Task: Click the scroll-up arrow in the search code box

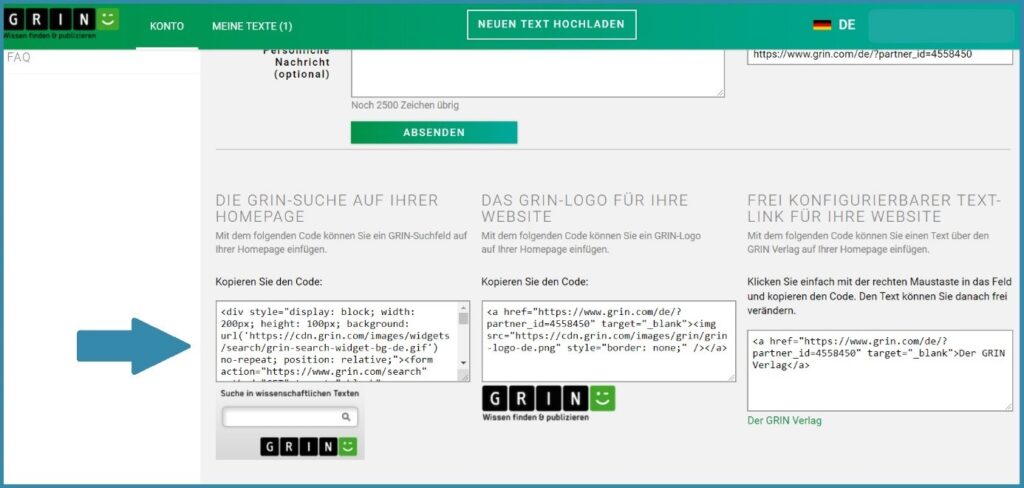Action: [x=463, y=308]
